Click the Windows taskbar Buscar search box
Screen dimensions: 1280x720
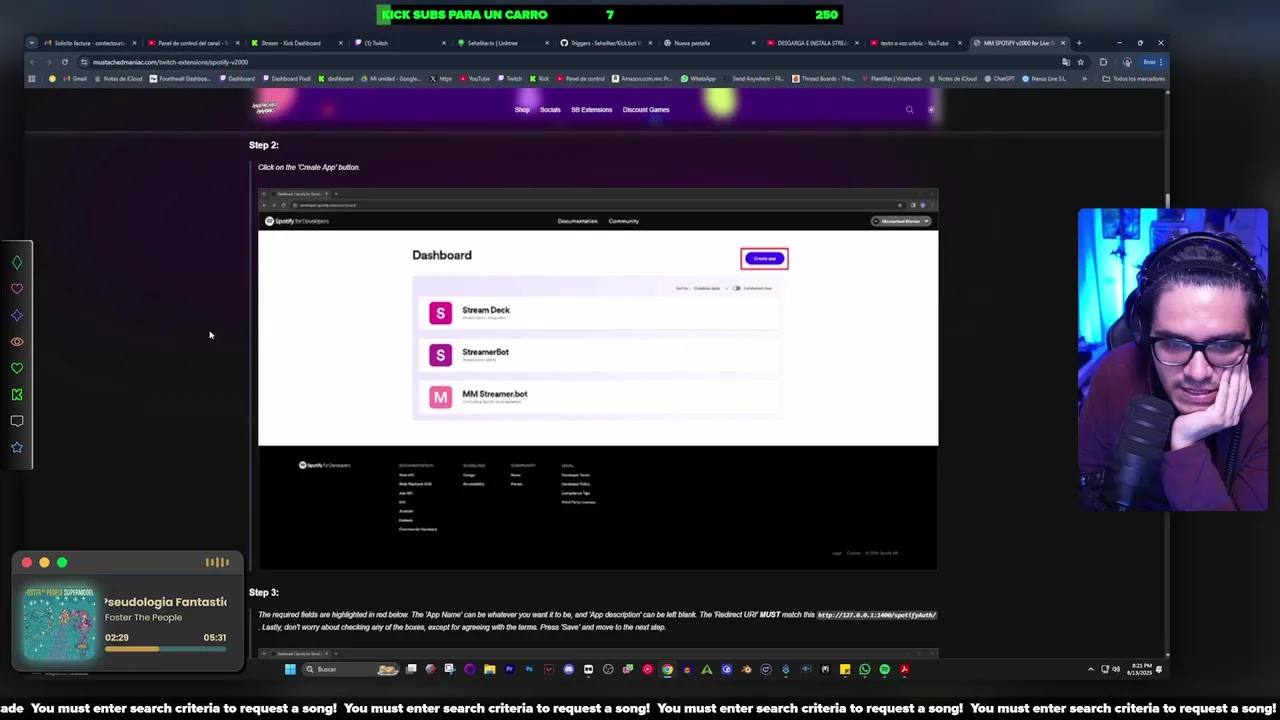(x=350, y=669)
